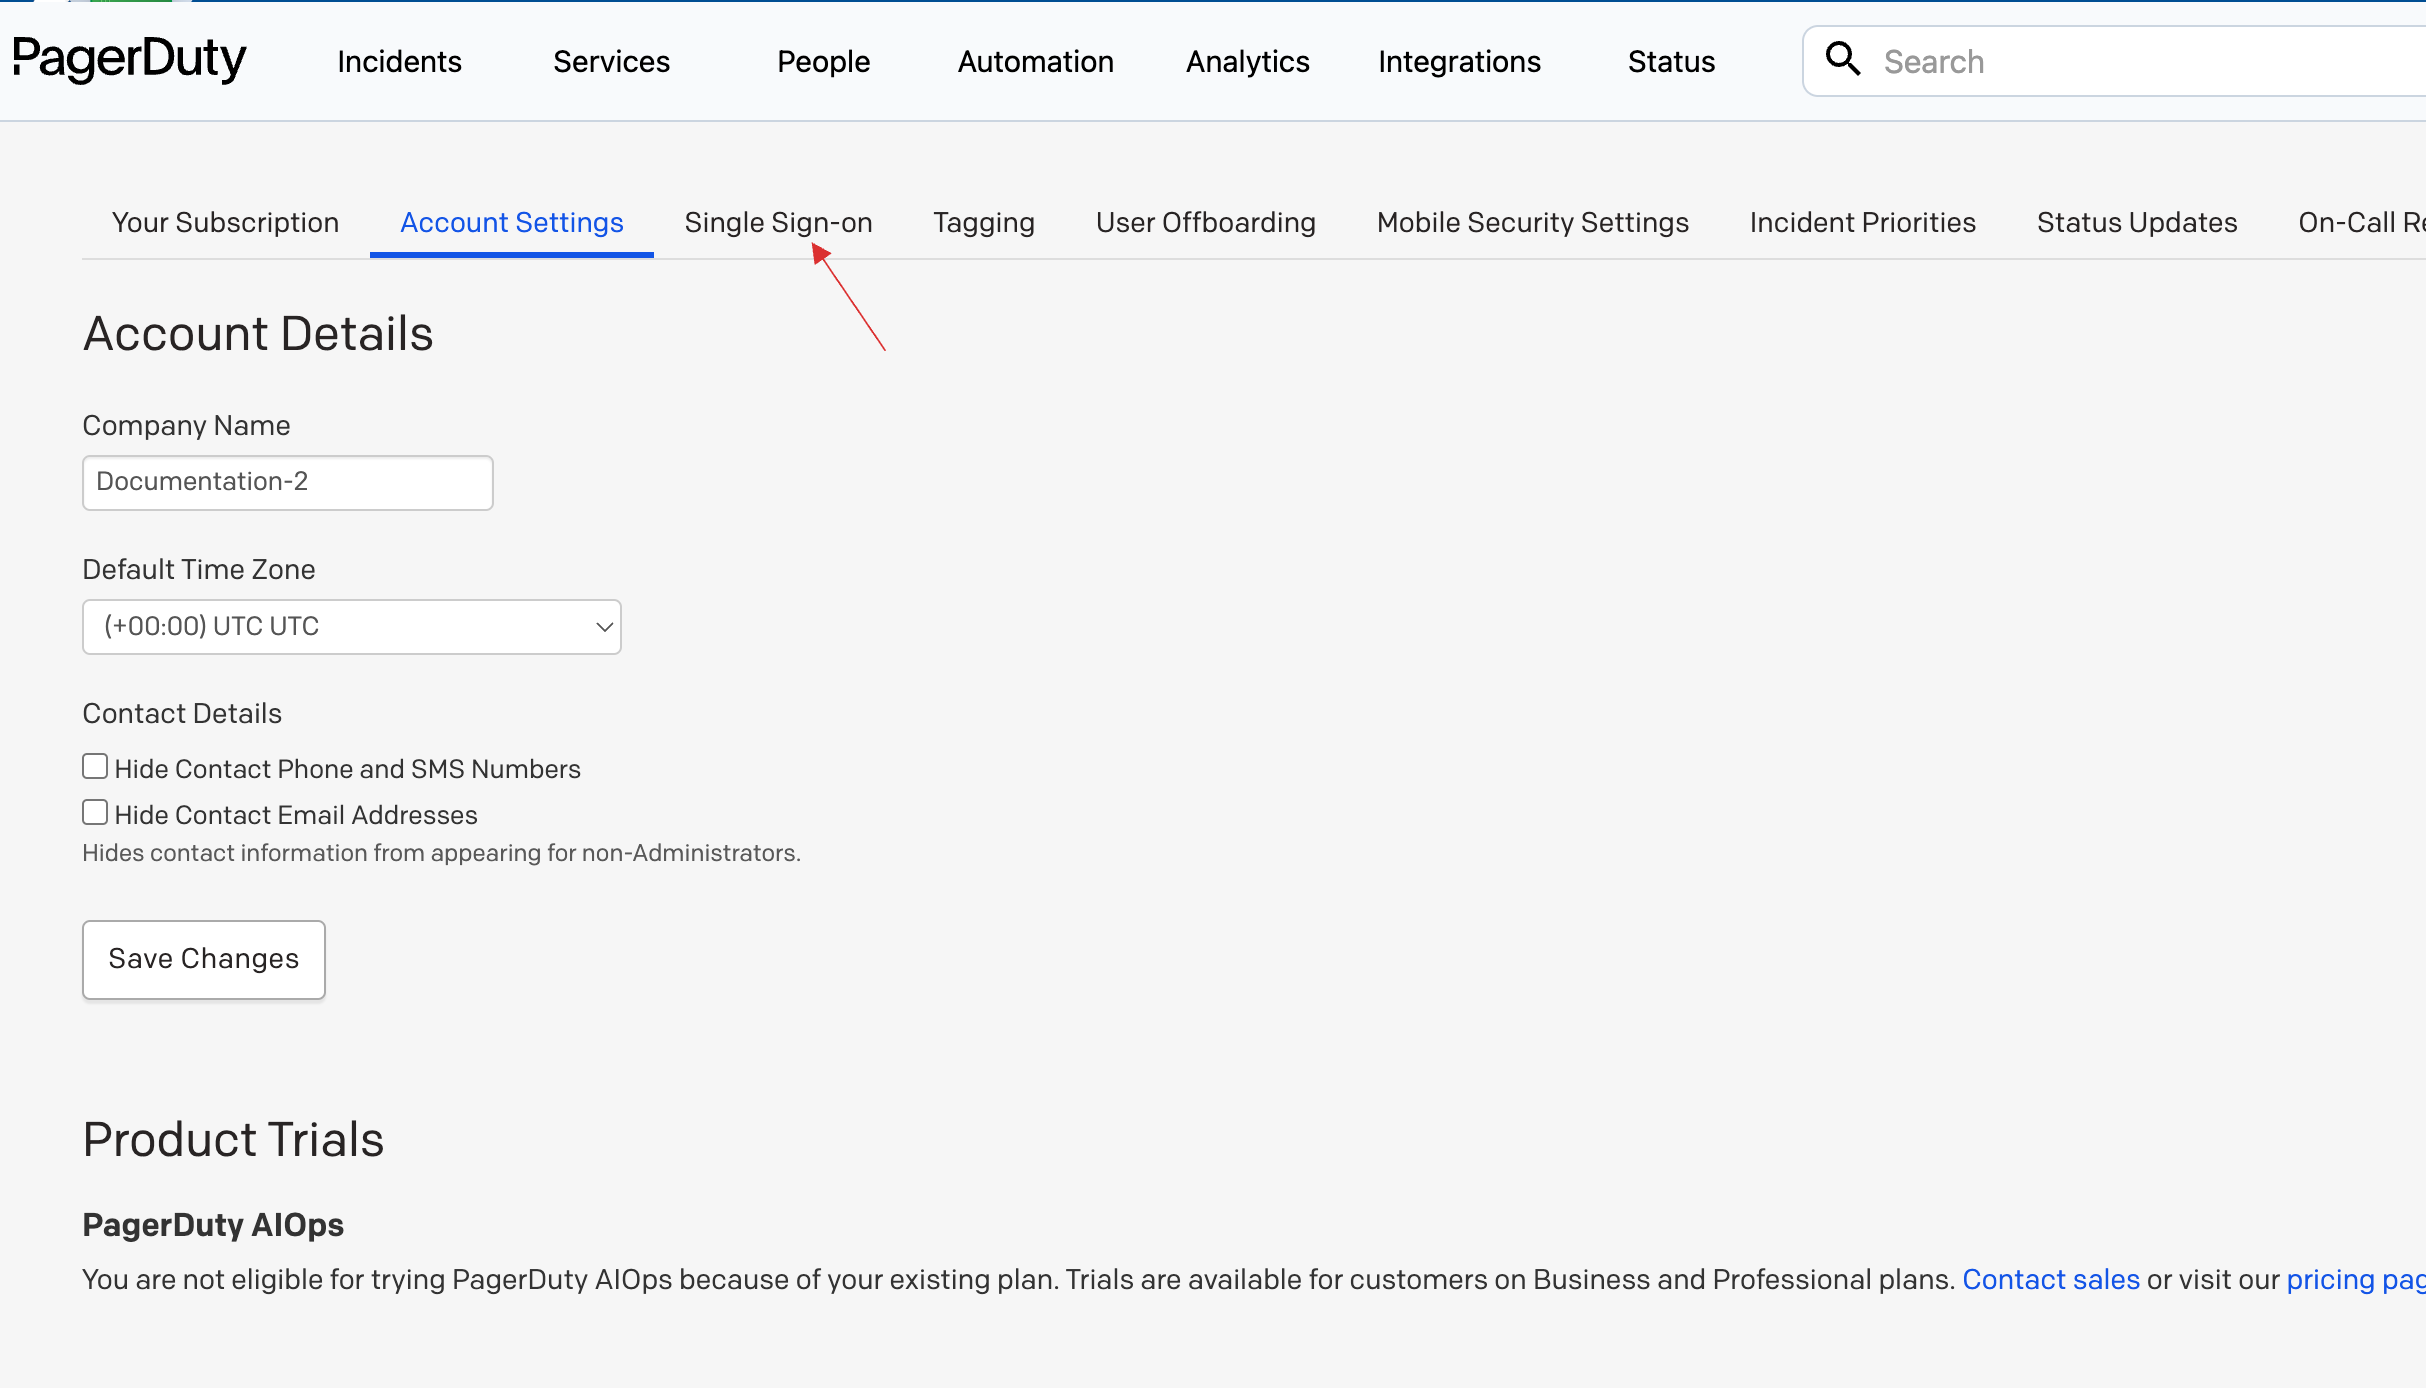Open the Status Updates tab
This screenshot has height=1388, width=2426.
[x=2136, y=222]
